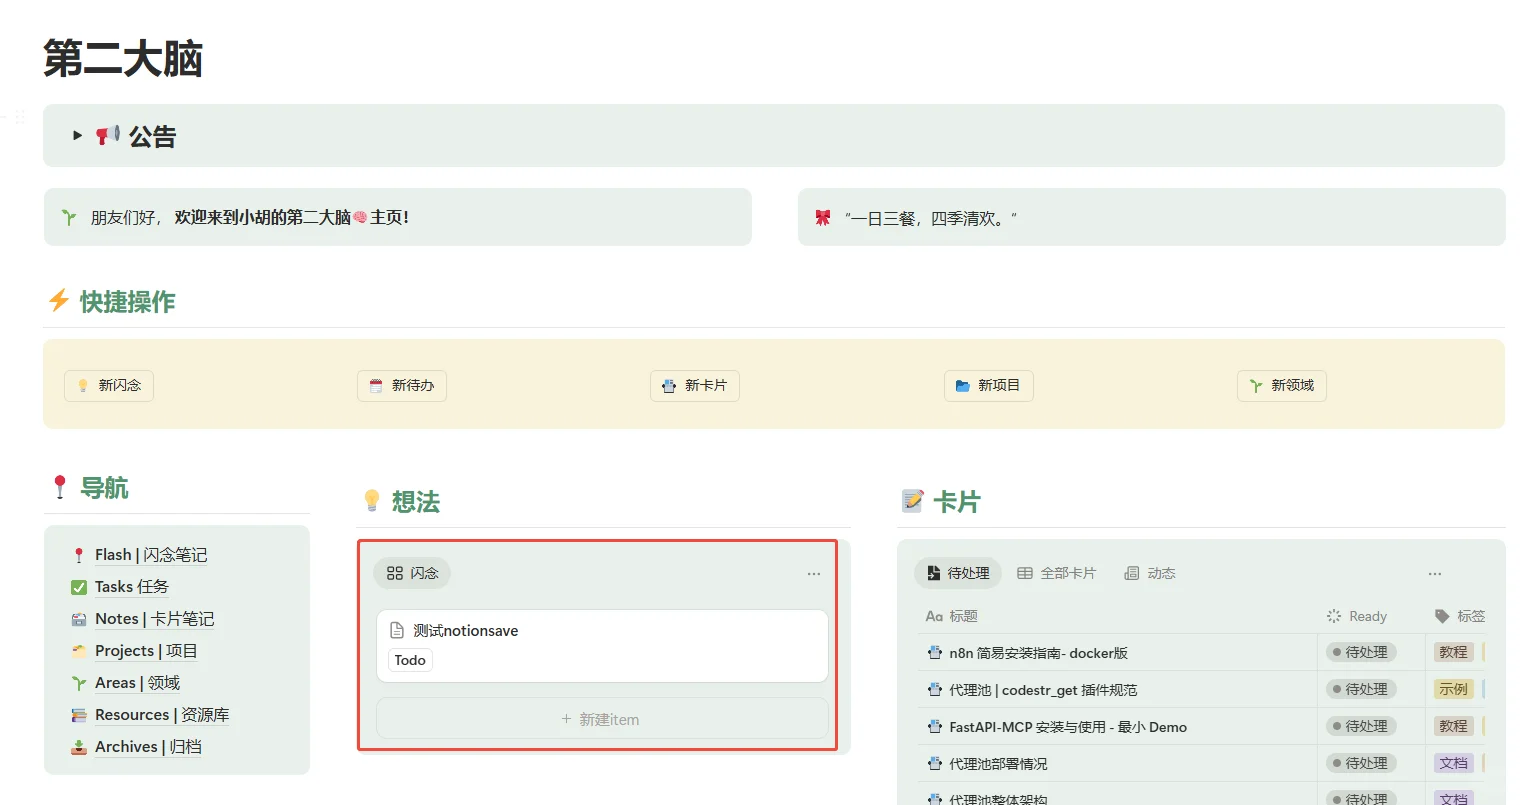Click the folder icon on 新项目 button
Screen dimensions: 1535x805
pos(960,386)
